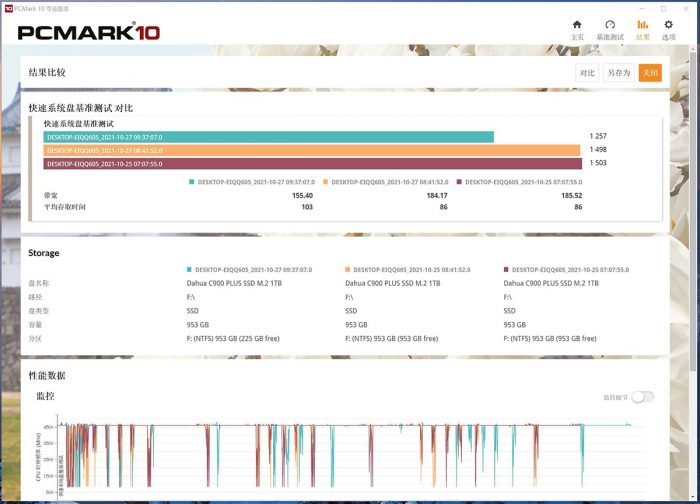Click the PCMark 10 logo
Viewport: 700px width, 504px height.
click(88, 32)
